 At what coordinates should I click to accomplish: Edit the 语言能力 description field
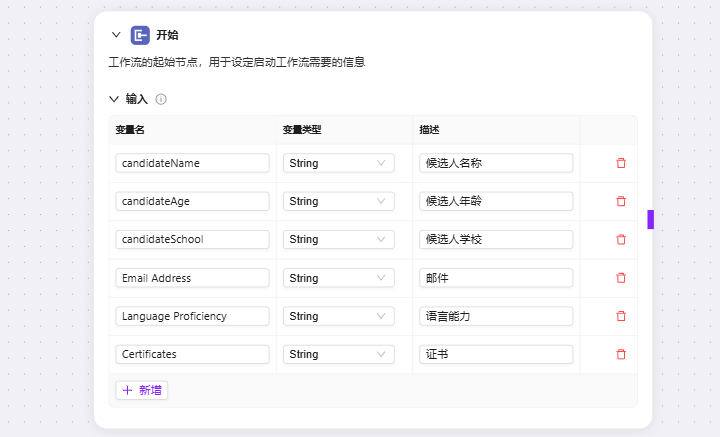point(496,316)
